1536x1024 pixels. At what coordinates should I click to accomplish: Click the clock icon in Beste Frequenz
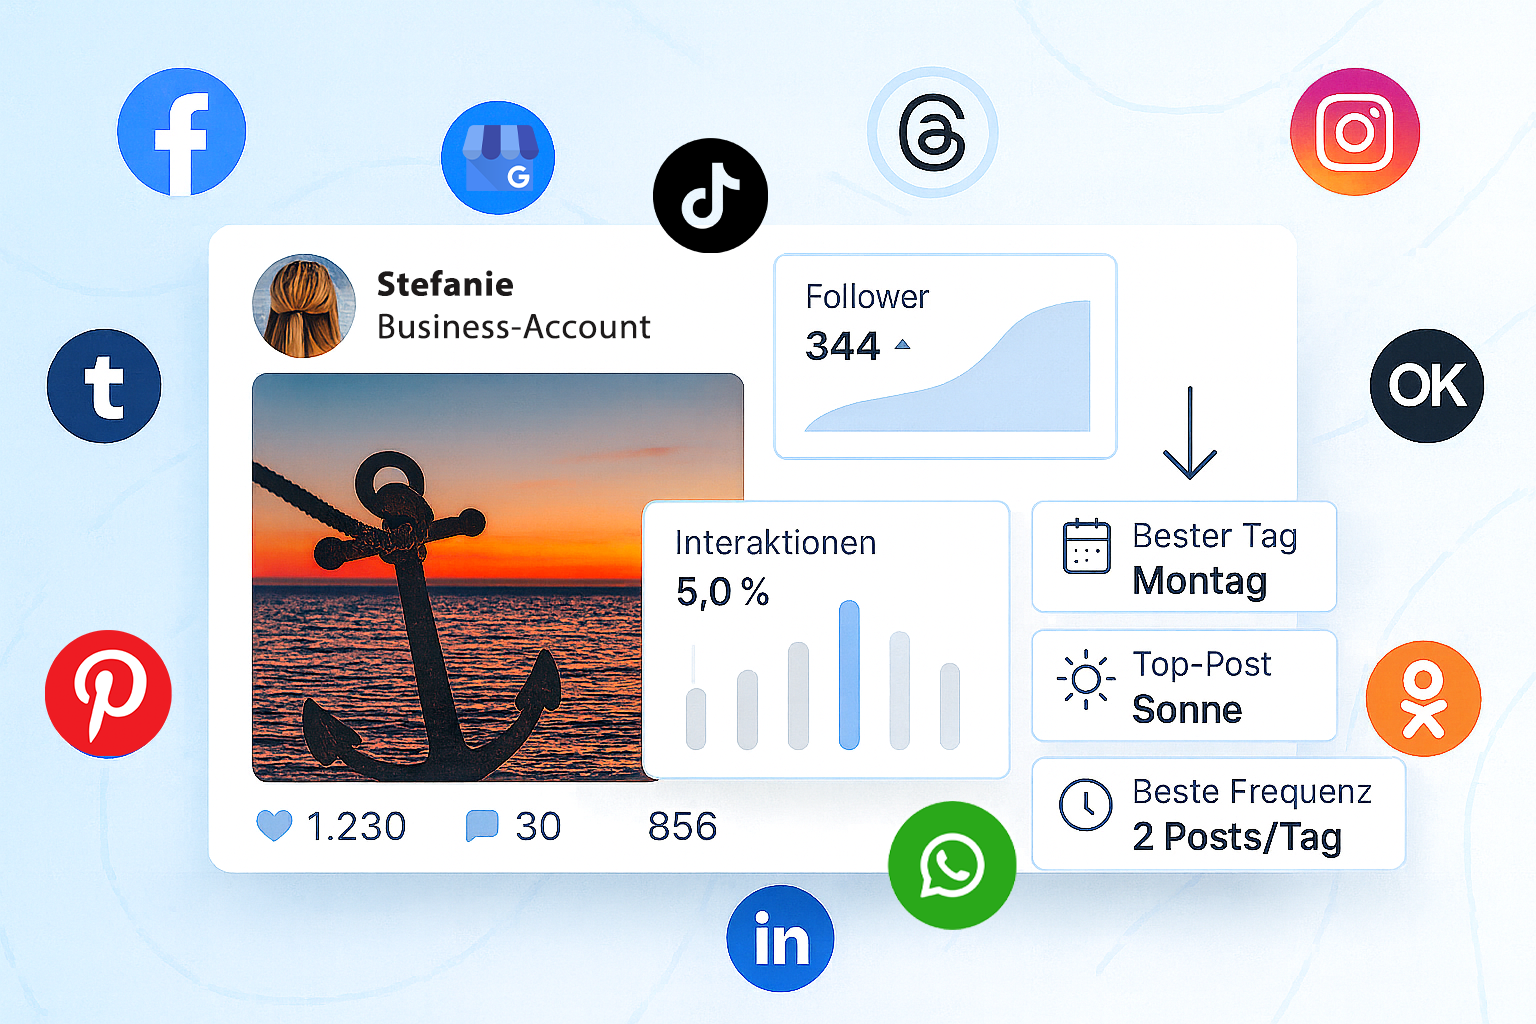(1086, 805)
